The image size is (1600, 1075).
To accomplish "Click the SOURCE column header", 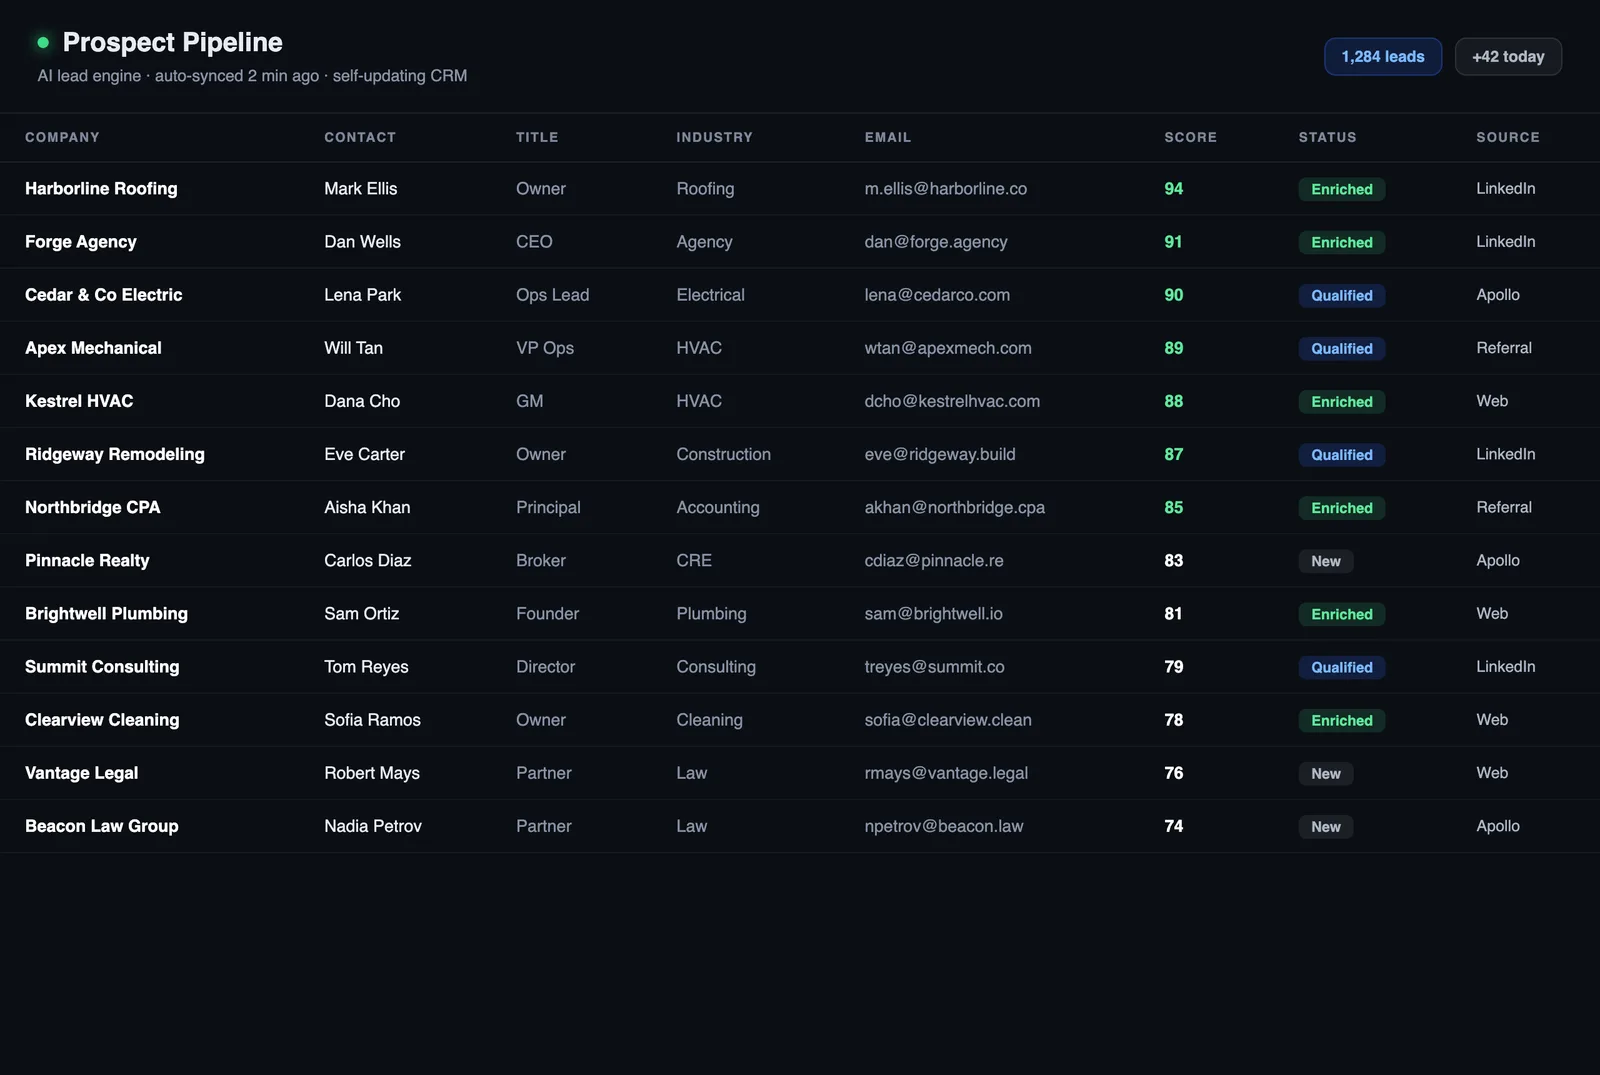I will click(x=1508, y=137).
